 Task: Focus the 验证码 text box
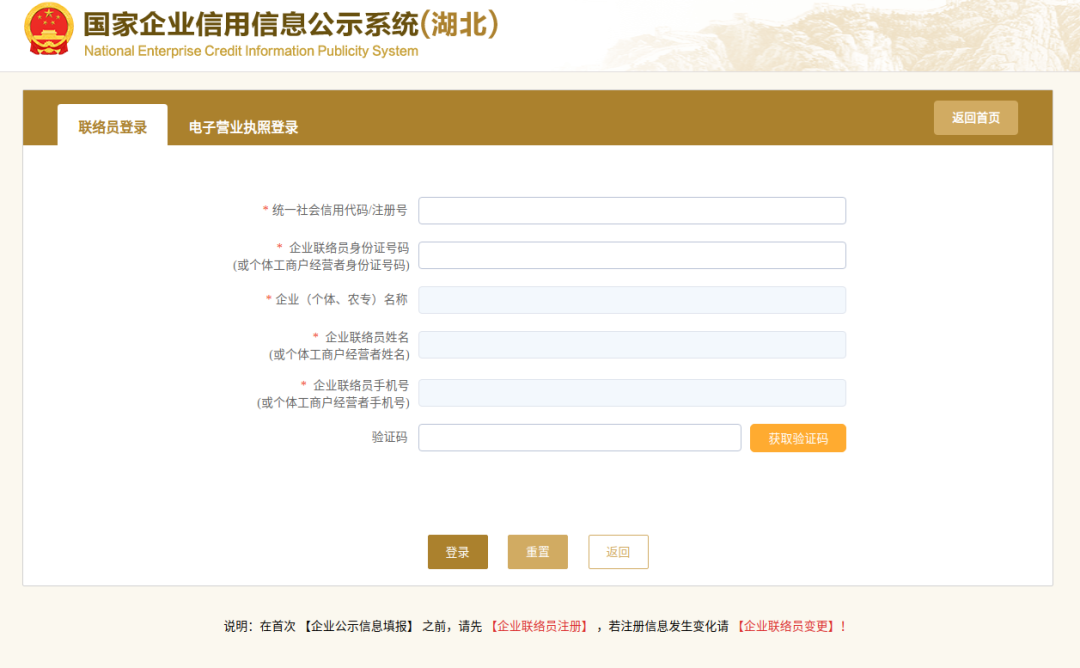click(579, 438)
